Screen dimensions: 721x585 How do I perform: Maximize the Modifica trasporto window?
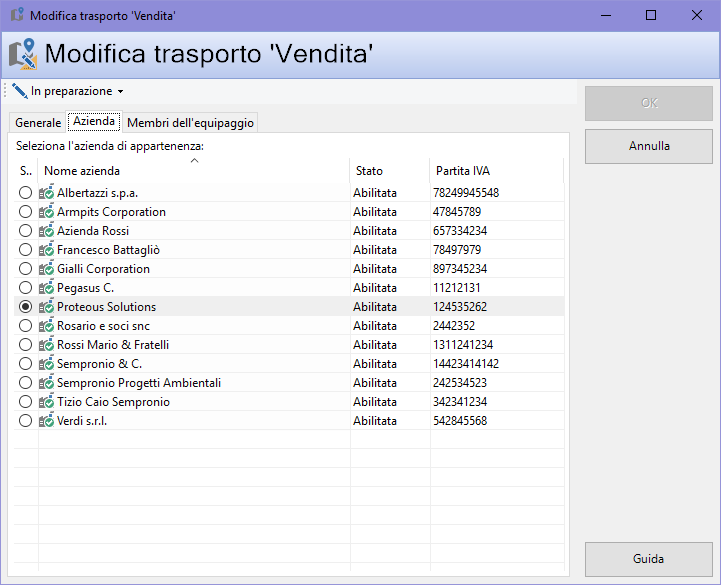pos(651,15)
